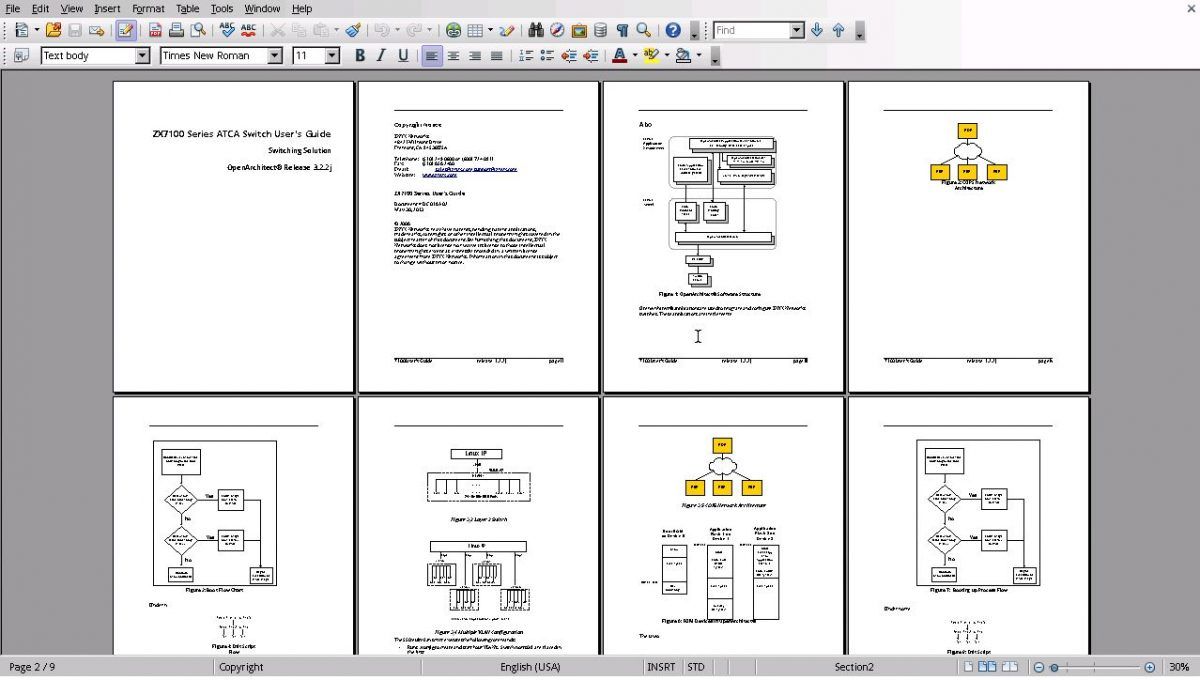Screen dimensions: 1200x680
Task: Click the Zoom In plus button
Action: point(1150,667)
